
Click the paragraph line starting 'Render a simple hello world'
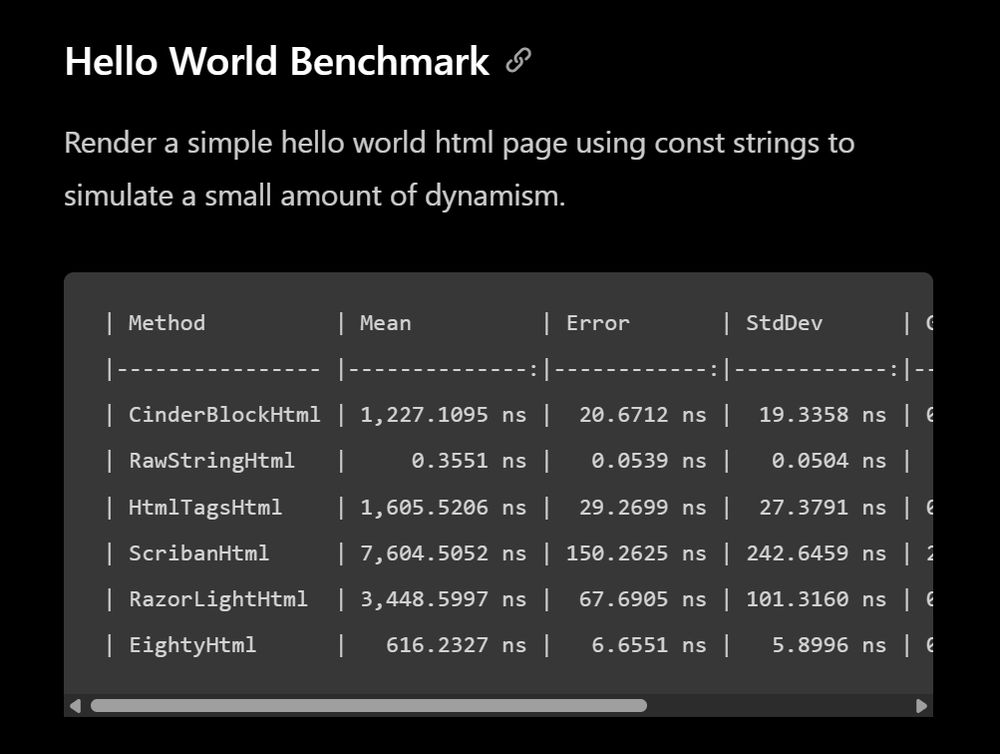click(459, 143)
